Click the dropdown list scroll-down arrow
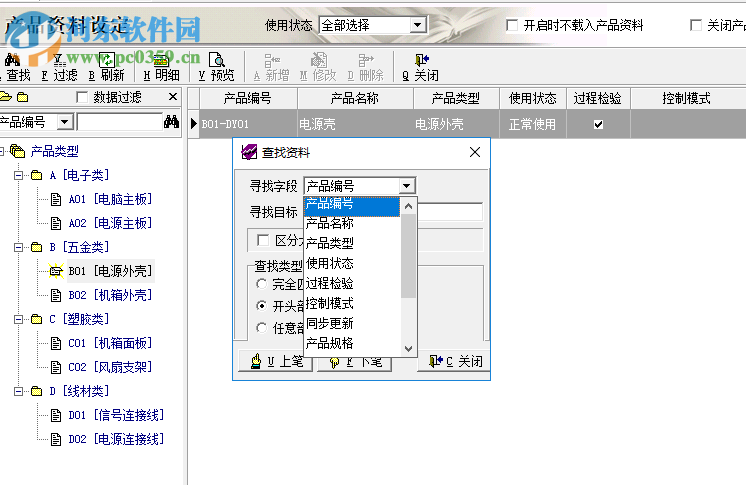 [x=408, y=348]
